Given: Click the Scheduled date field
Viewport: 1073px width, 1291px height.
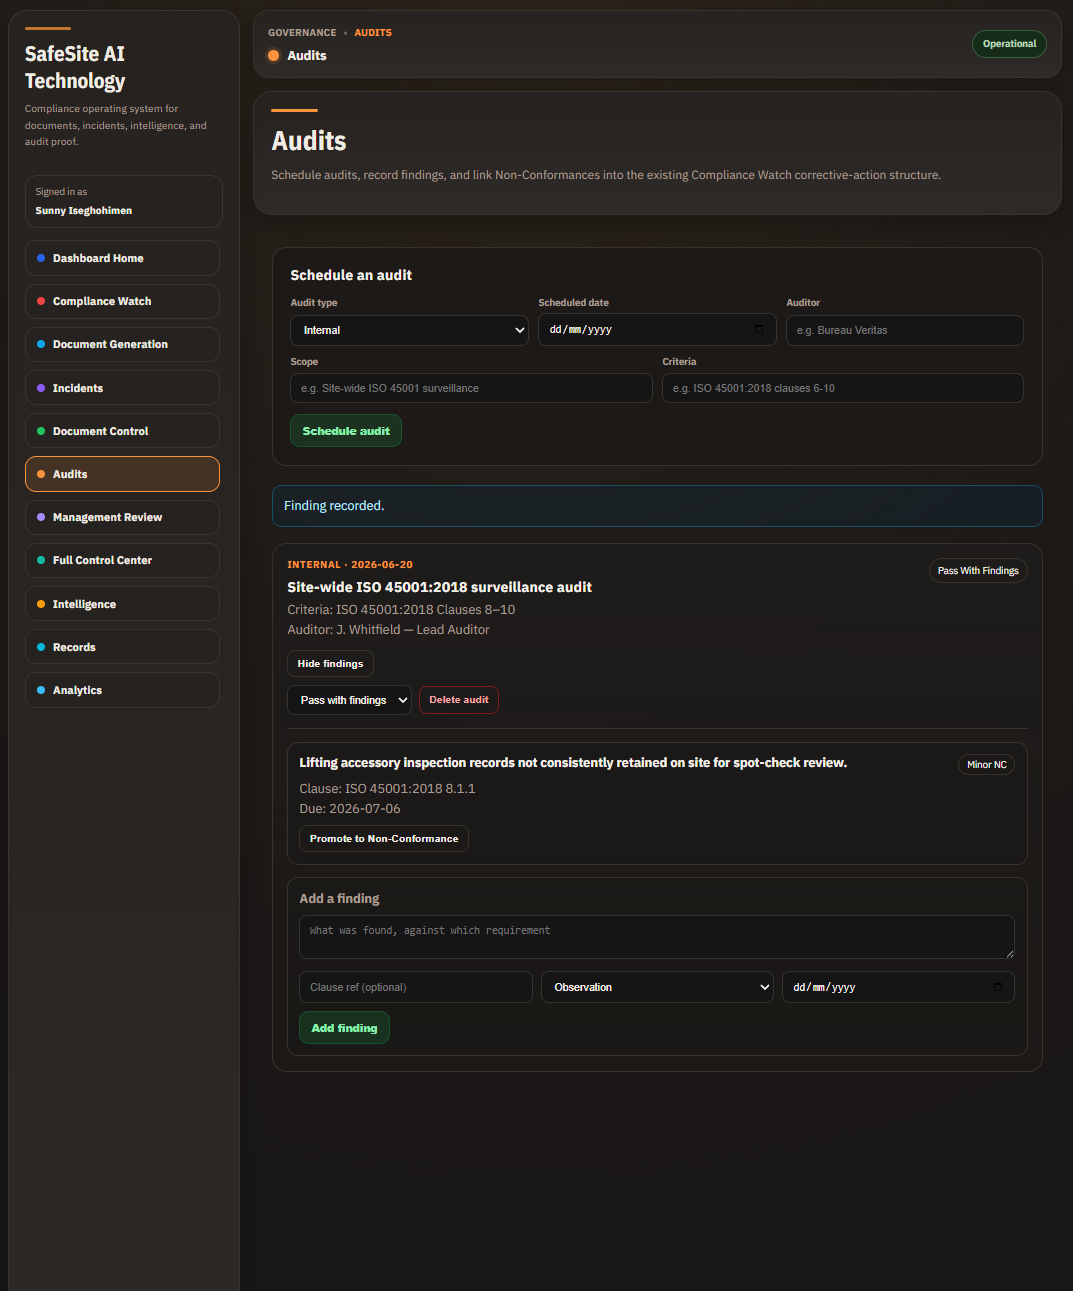Looking at the screenshot, I should 657,330.
